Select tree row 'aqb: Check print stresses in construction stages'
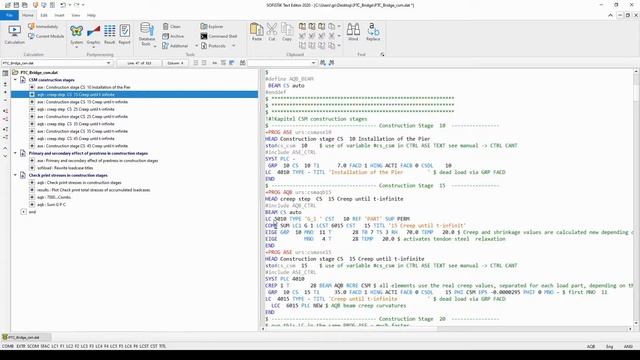The width and height of the screenshot is (640, 360). (79, 182)
